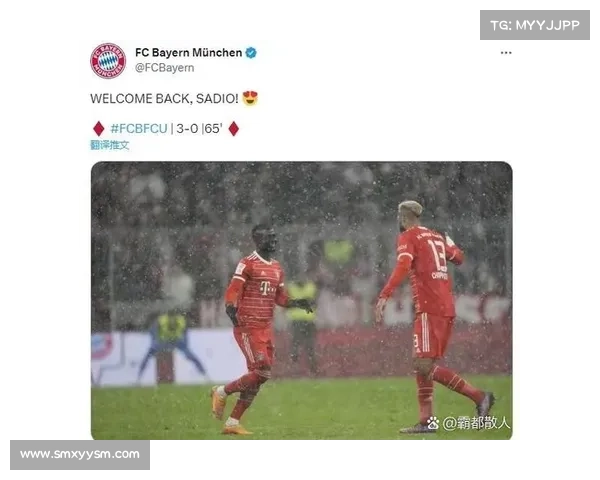The width and height of the screenshot is (600, 480).
Task: Click the @霸都散人 watermark text
Action: (476, 423)
